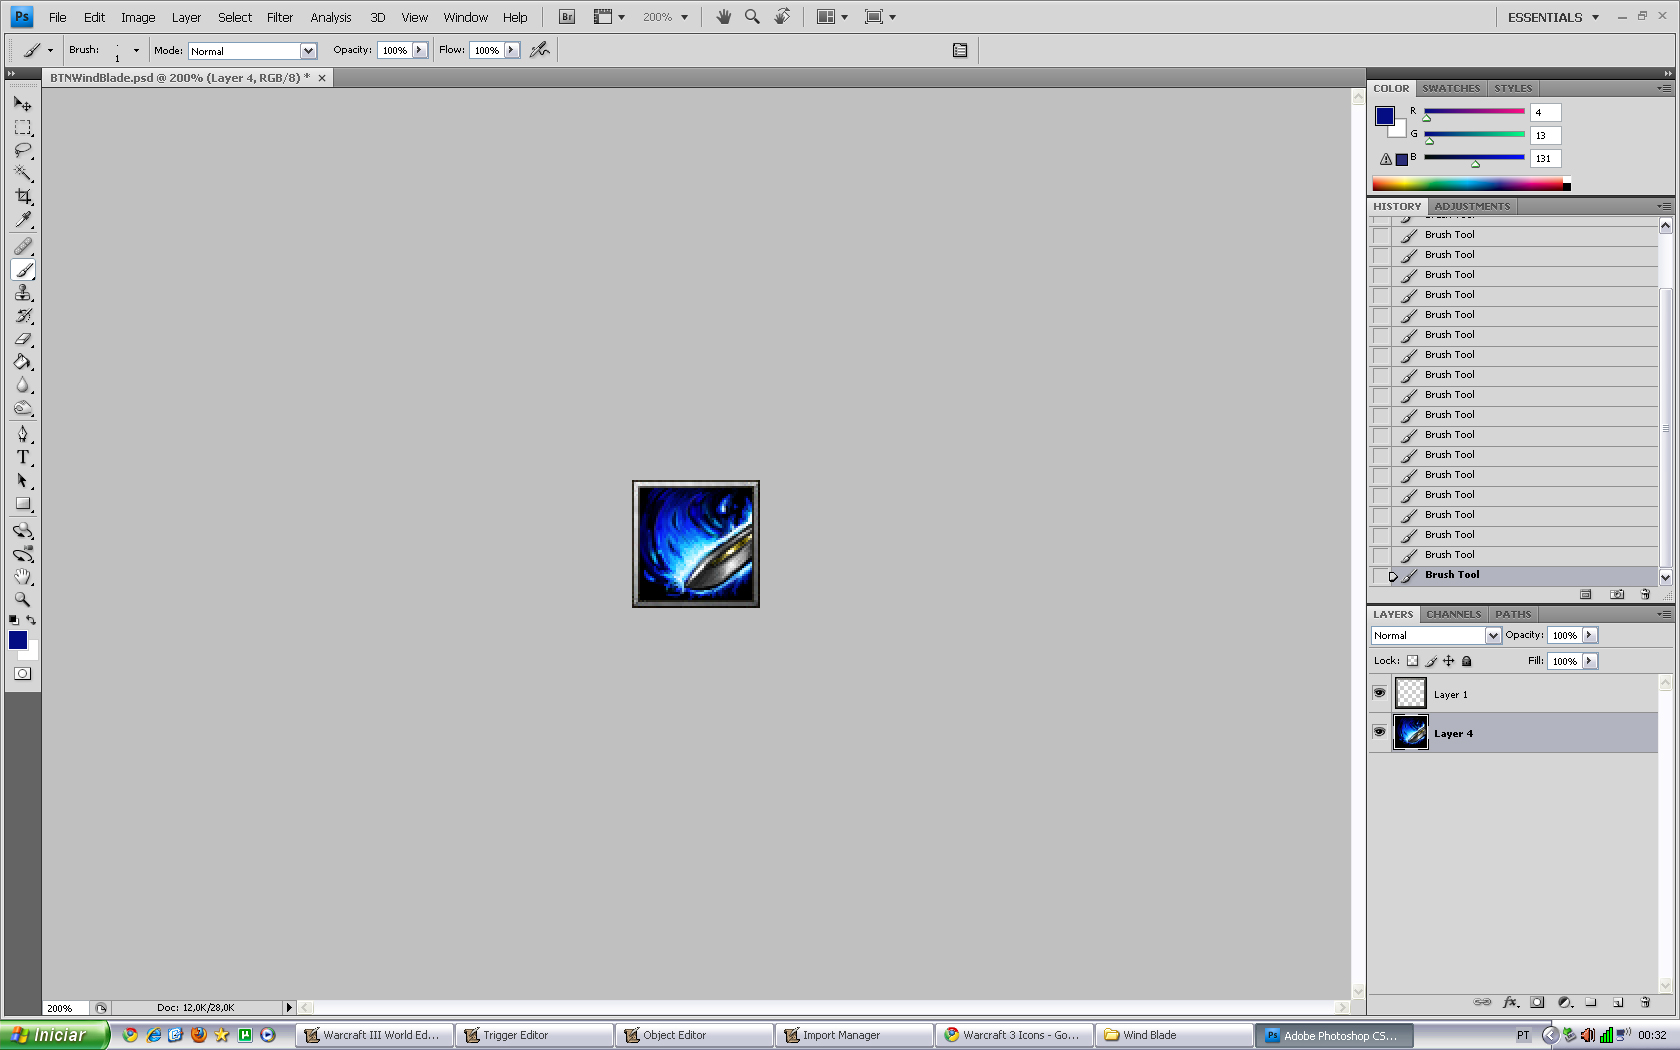Image resolution: width=1680 pixels, height=1050 pixels.
Task: Switch to the Channels tab
Action: point(1453,614)
